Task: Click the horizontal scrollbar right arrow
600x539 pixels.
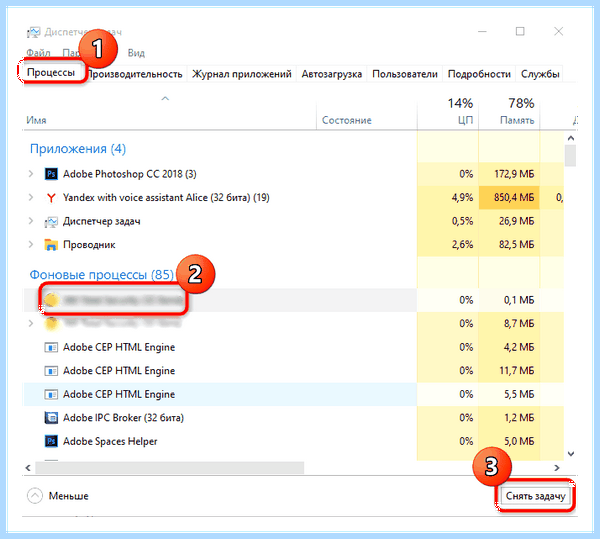Action: (557, 467)
